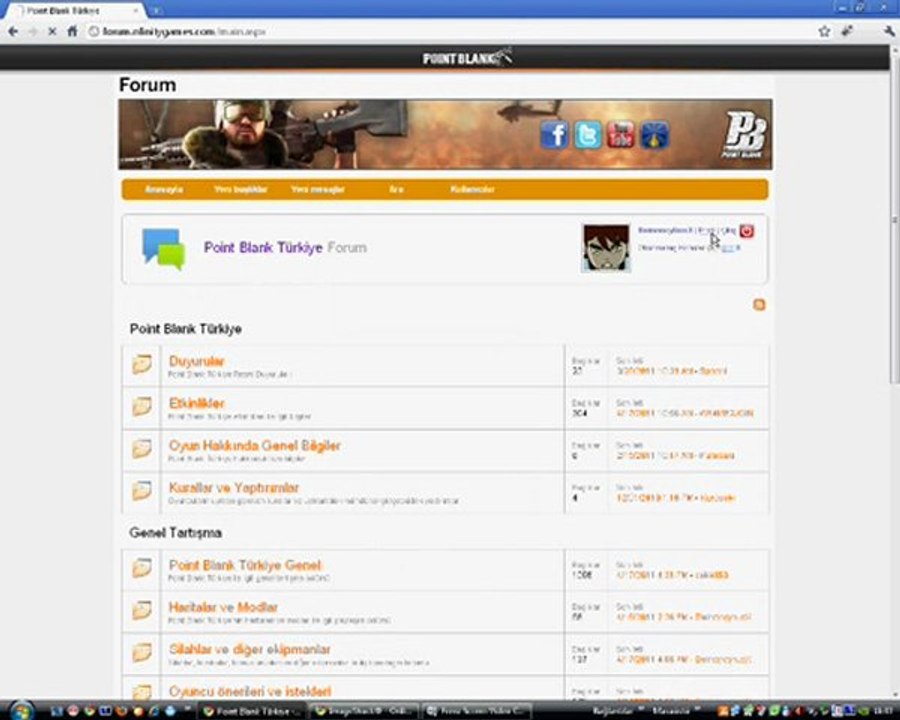Image resolution: width=900 pixels, height=720 pixels.
Task: Open Haritalar ve Modlar forum
Action: (x=223, y=607)
